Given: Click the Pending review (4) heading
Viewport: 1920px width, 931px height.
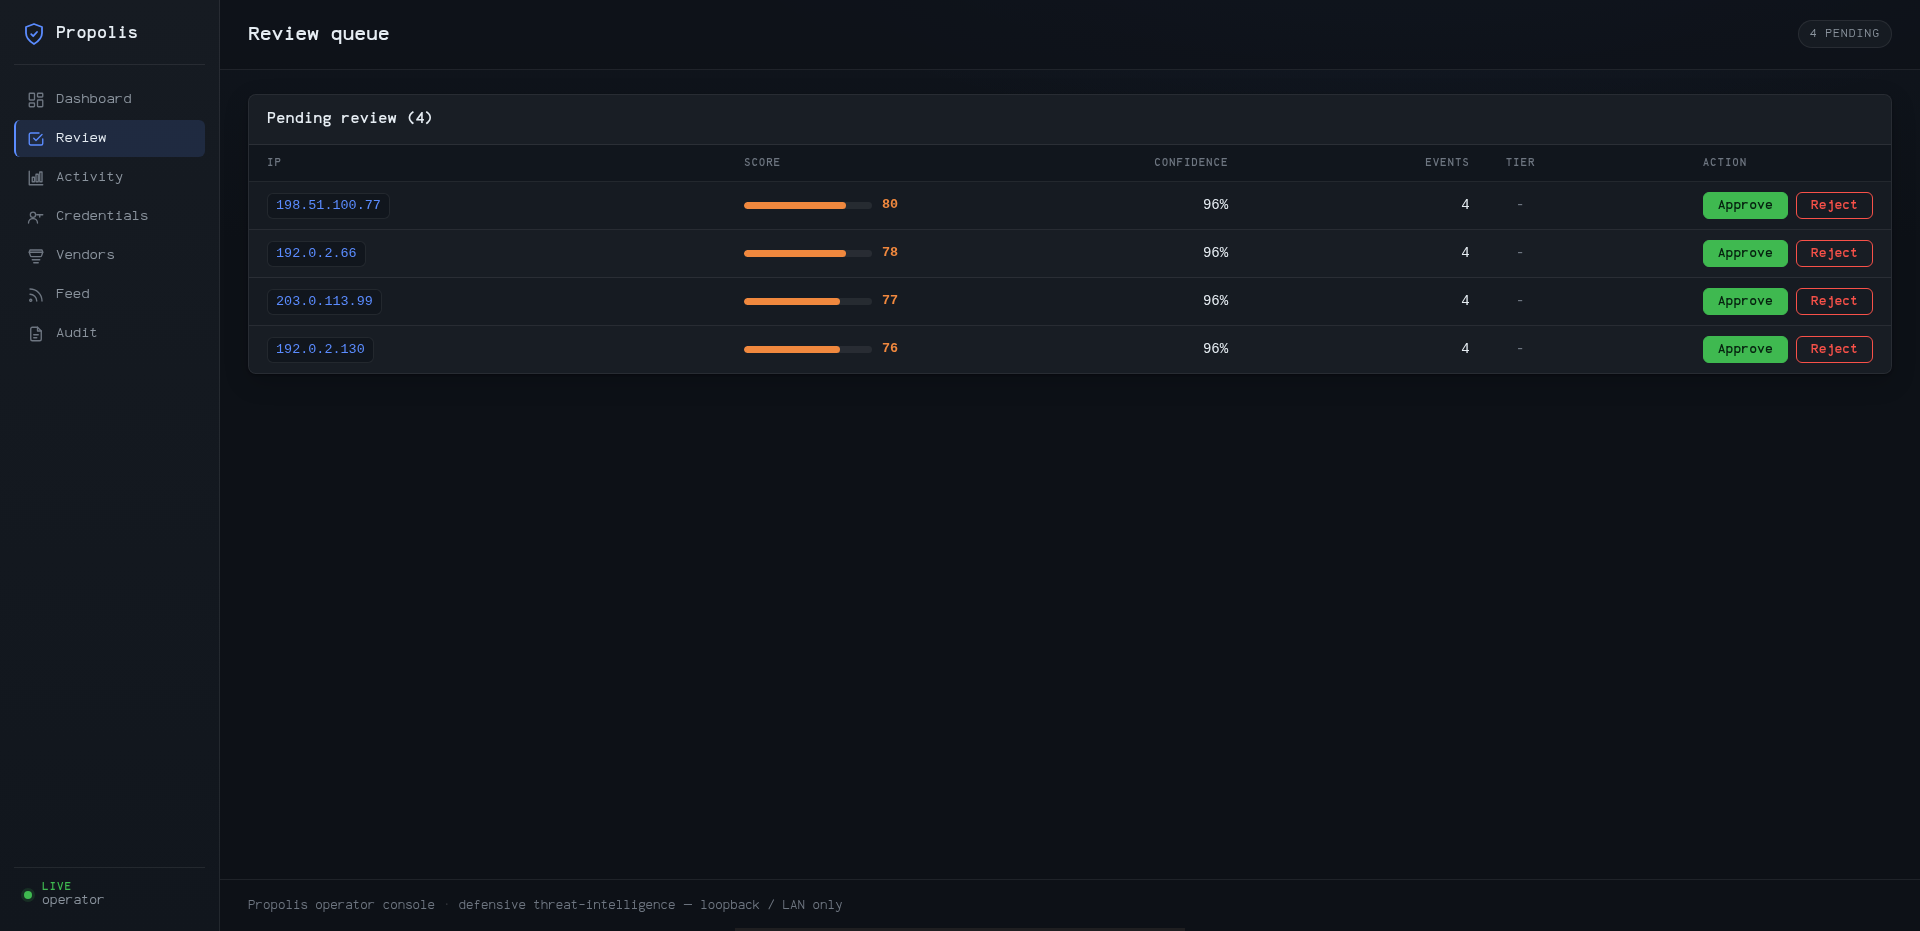Looking at the screenshot, I should pyautogui.click(x=349, y=118).
